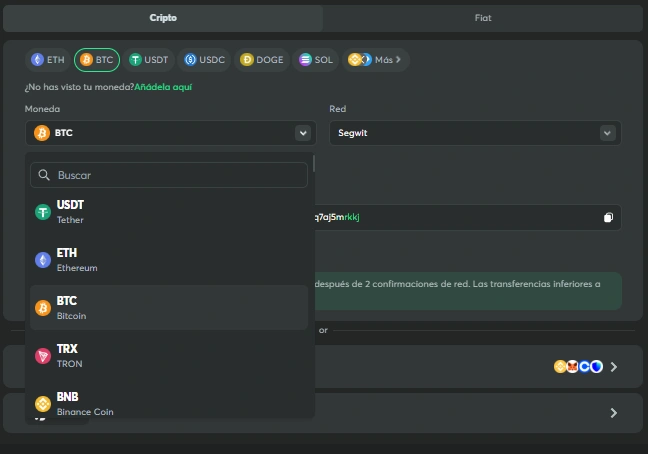Select the ETH quick coin chip
Image resolution: width=648 pixels, height=454 pixels.
point(48,60)
